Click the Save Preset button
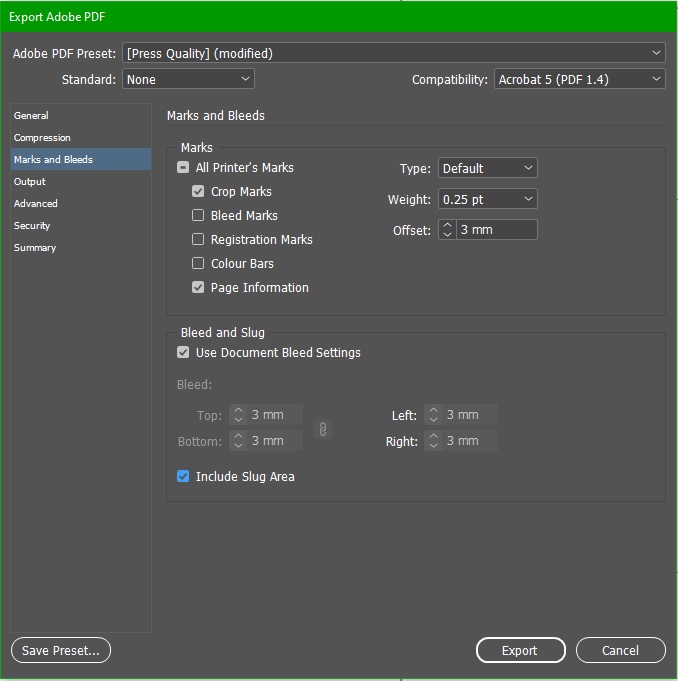Screen dimensions: 678x681 [61, 650]
